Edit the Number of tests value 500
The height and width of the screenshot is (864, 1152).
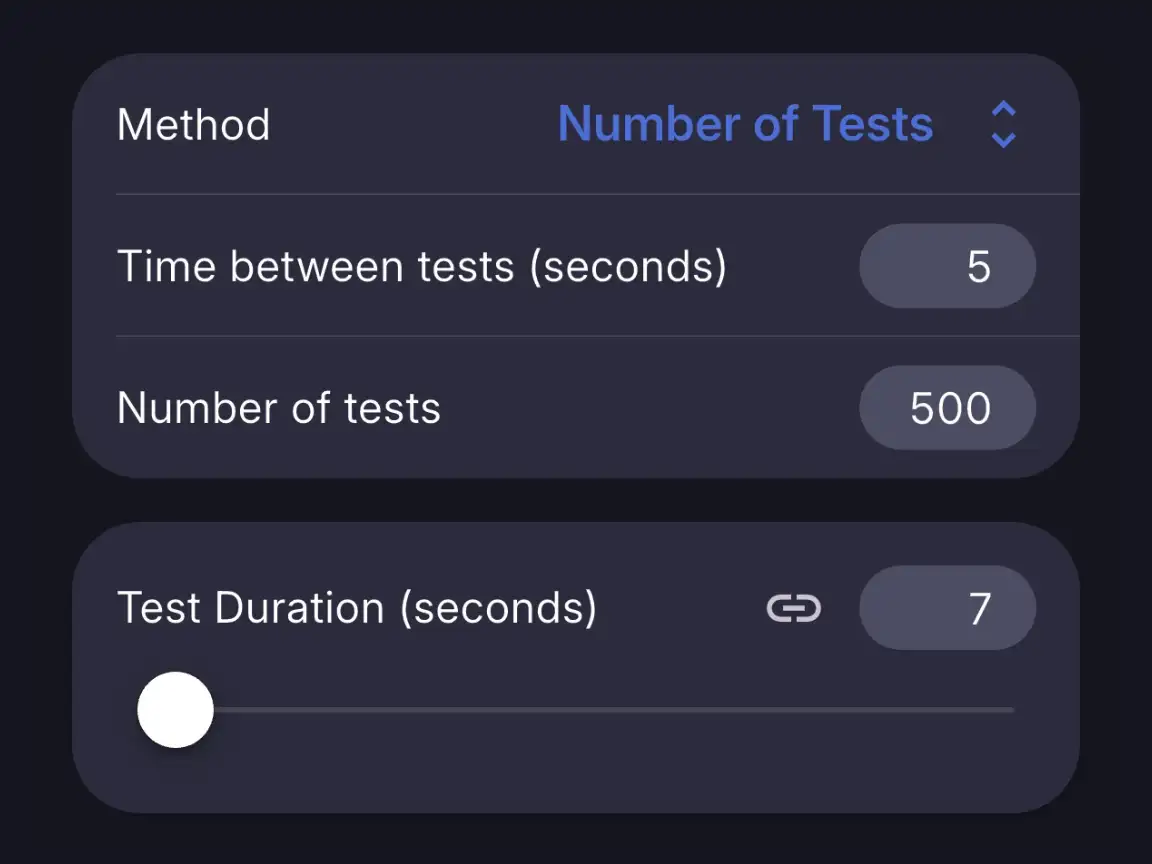(947, 407)
